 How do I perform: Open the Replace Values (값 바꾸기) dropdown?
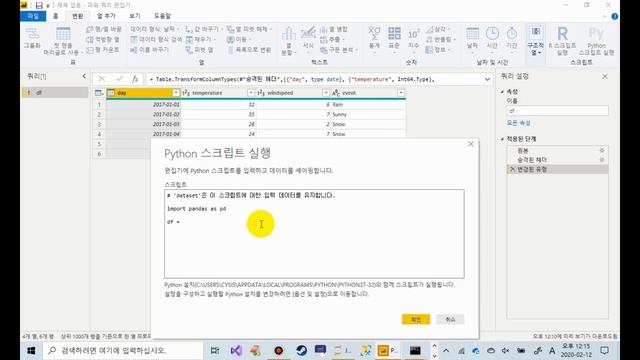[204, 29]
